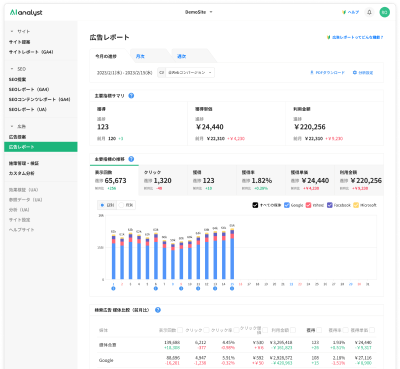Image resolution: width=400 pixels, height=369 pixels.
Task: Select the クリック 1,320 metric tab
Action: point(163,180)
